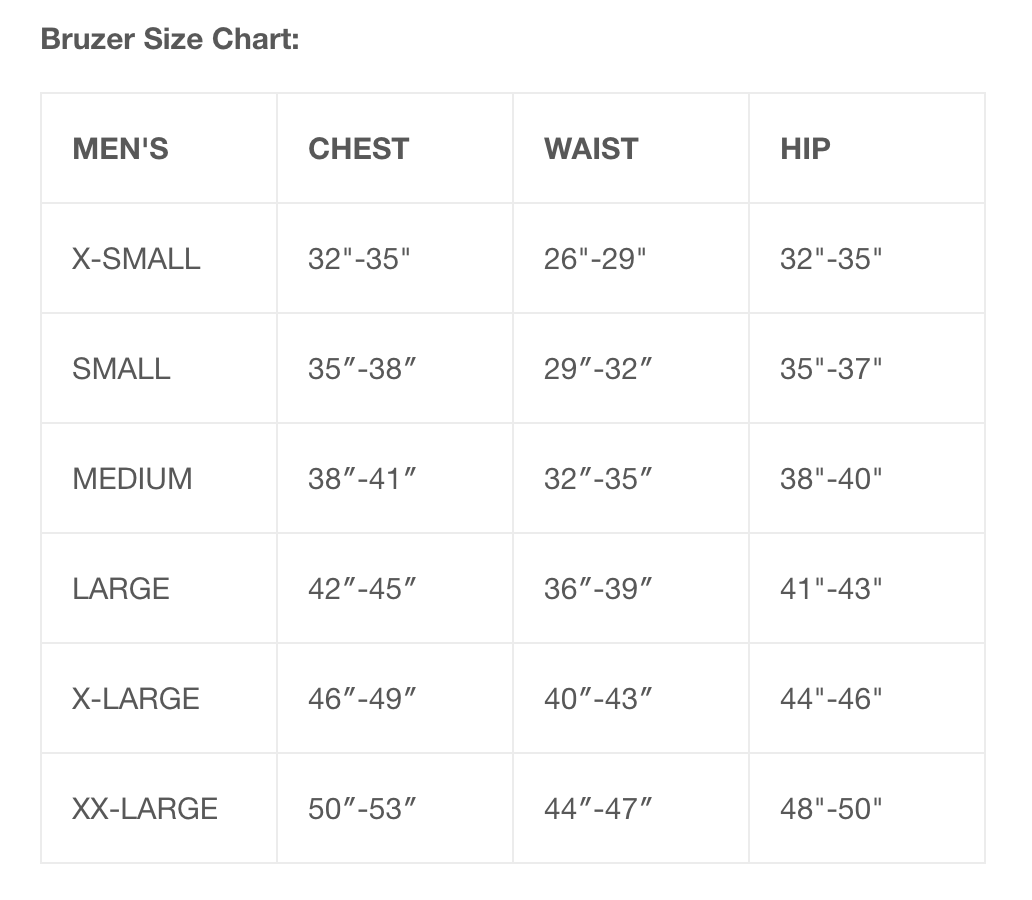Click the Bruzer Size Chart heading

click(x=170, y=41)
